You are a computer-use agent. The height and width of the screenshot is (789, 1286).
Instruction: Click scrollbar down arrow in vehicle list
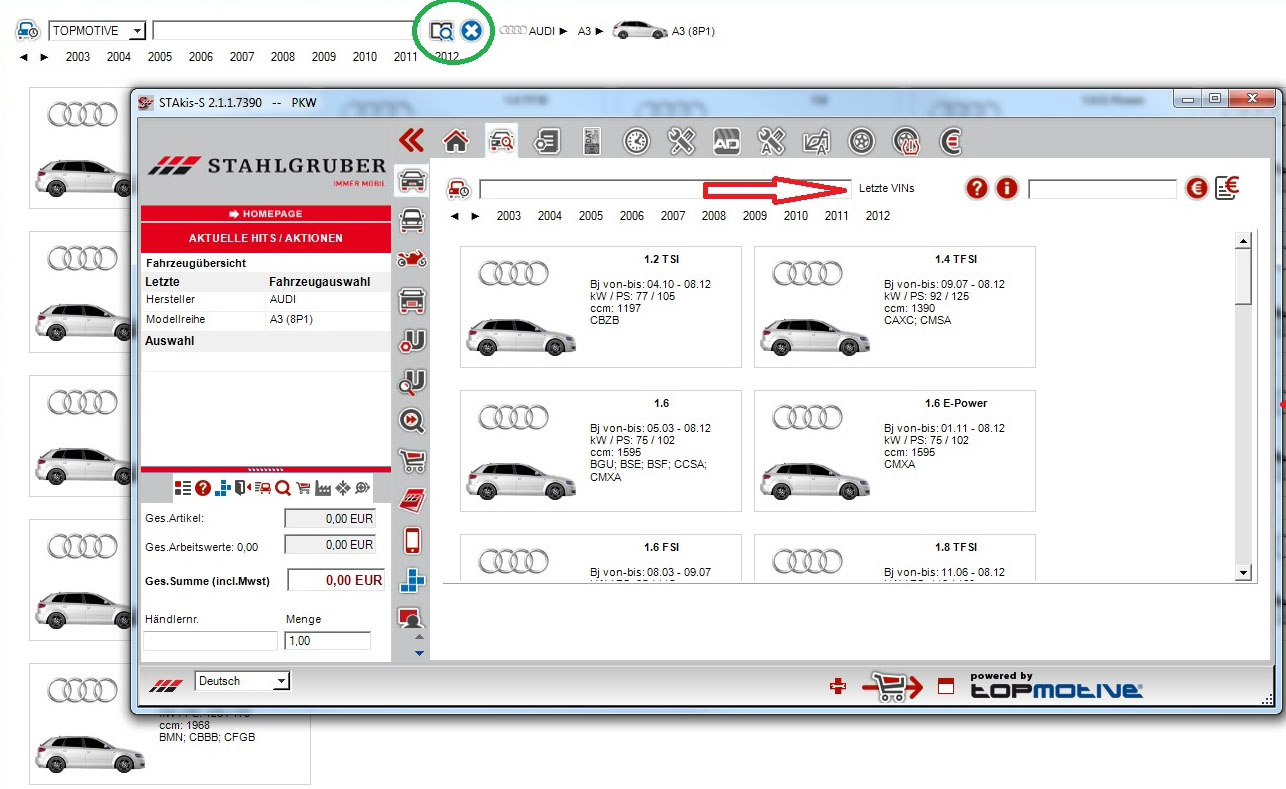coord(1244,573)
